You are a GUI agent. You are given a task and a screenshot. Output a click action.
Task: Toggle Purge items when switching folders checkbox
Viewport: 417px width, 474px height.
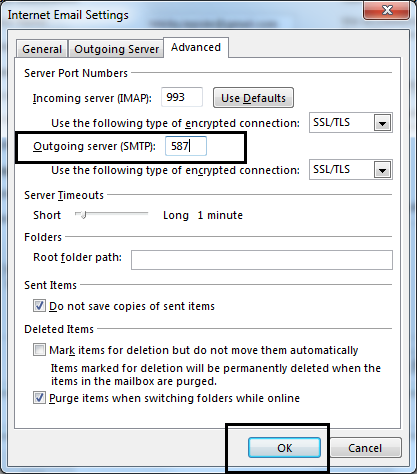[x=39, y=398]
